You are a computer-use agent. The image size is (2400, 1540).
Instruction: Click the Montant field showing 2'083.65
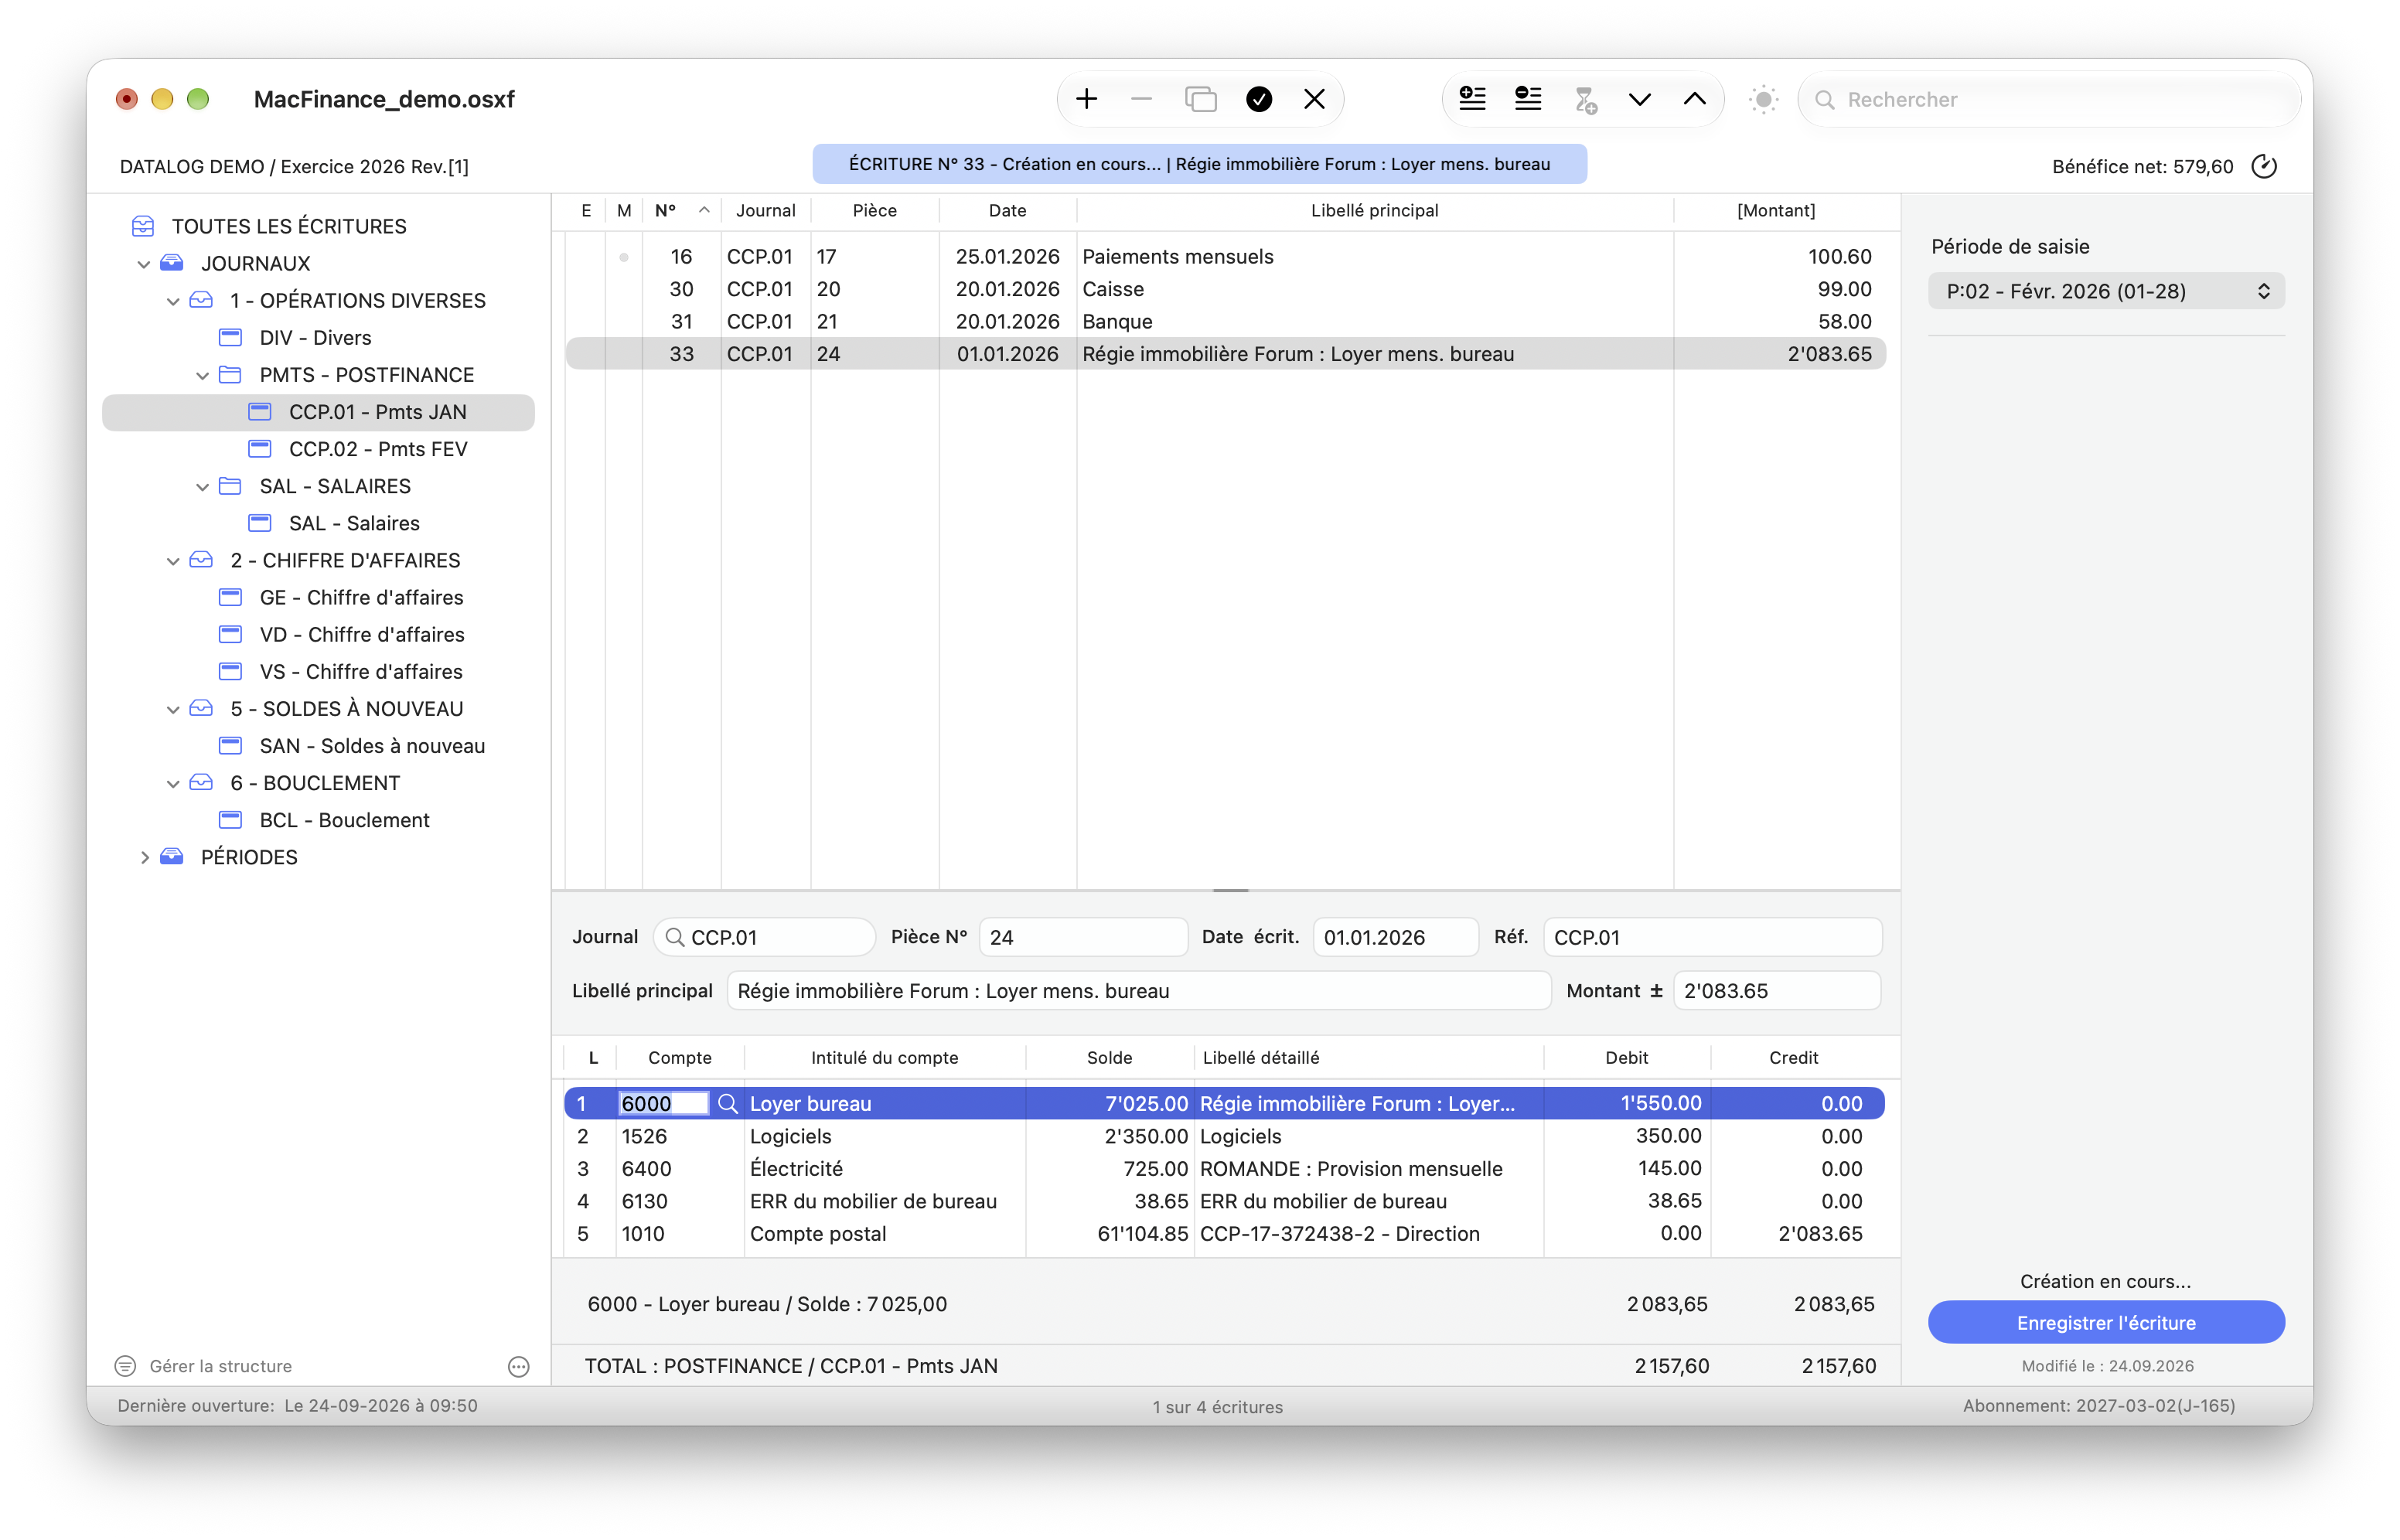point(1776,990)
